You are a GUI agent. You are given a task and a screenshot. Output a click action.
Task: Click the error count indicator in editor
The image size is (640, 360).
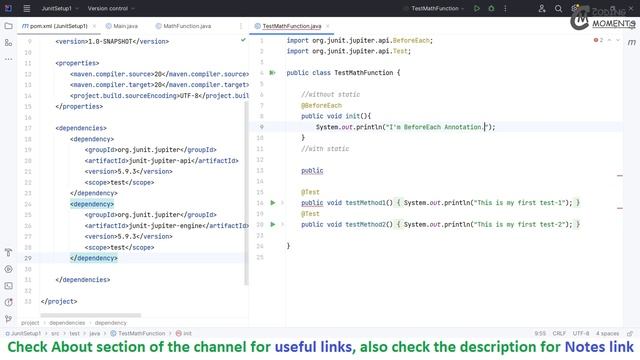coord(598,40)
